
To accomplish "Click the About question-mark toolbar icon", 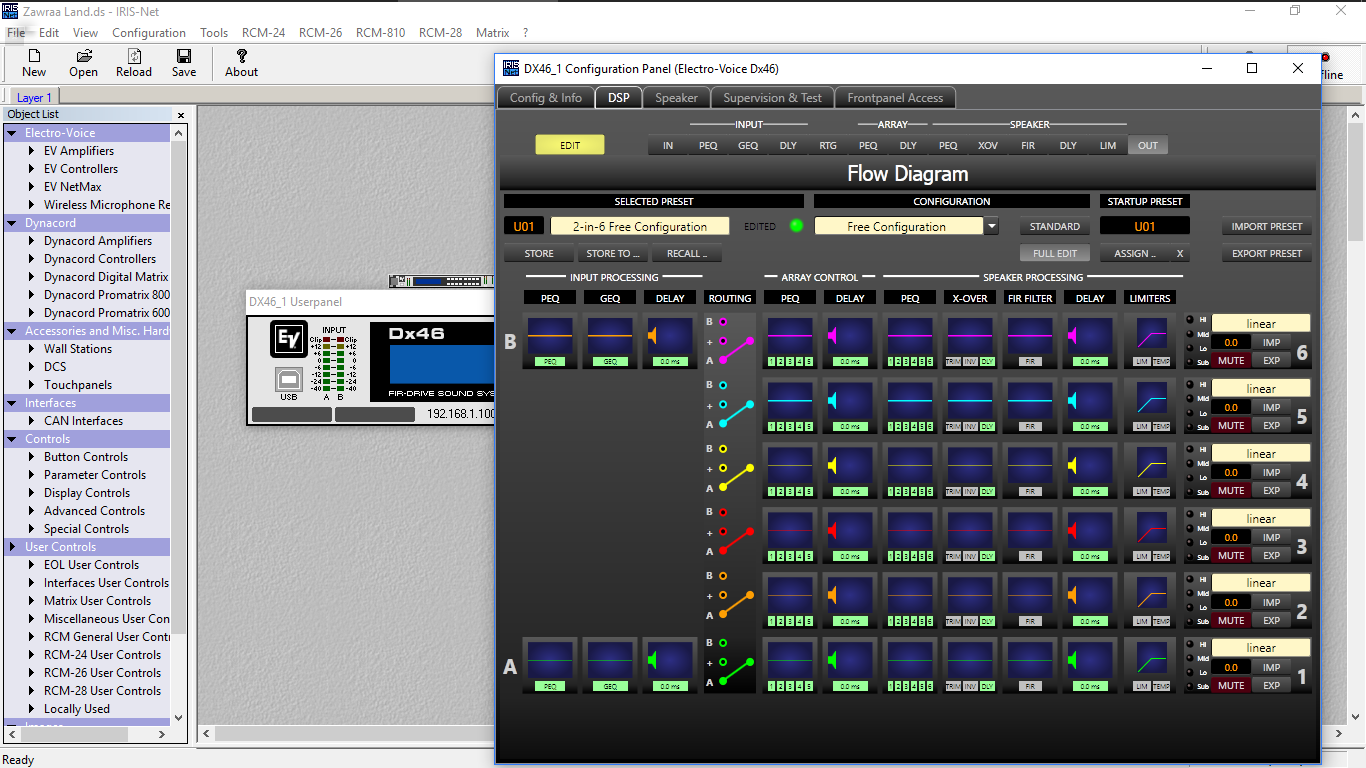I will coord(241,56).
